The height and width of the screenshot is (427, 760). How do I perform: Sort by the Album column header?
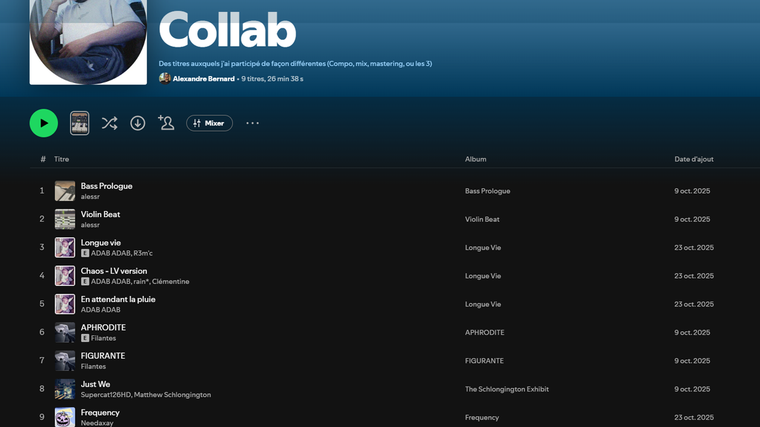pyautogui.click(x=475, y=159)
